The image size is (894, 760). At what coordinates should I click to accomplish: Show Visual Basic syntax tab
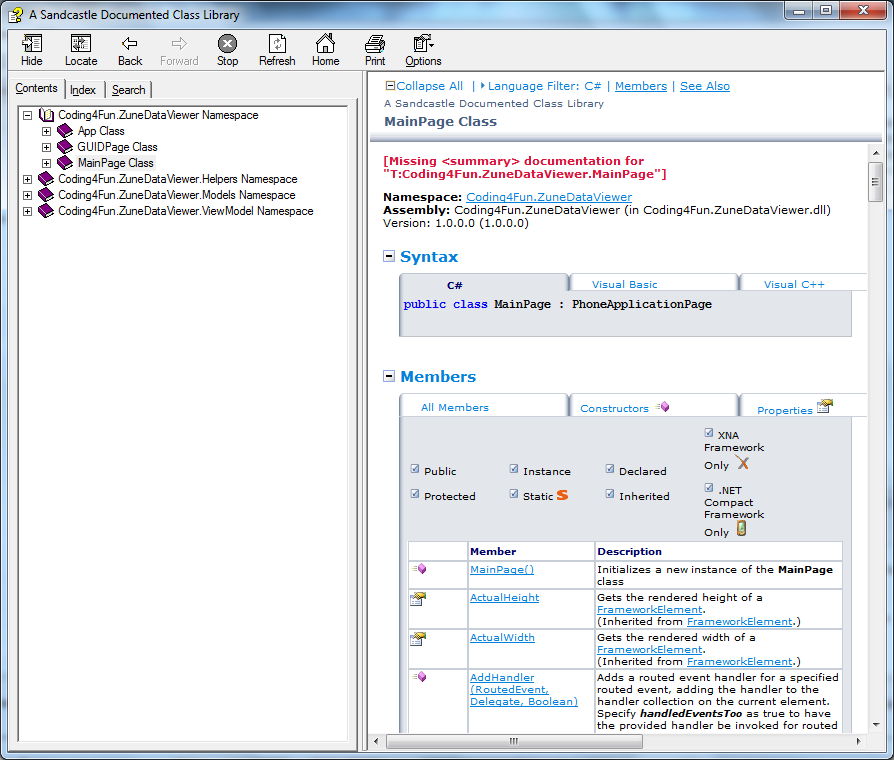click(624, 285)
